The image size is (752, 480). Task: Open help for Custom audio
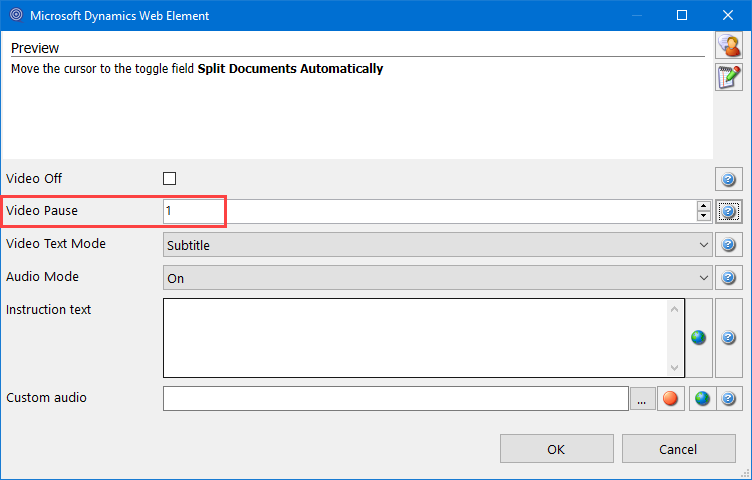[x=729, y=398]
